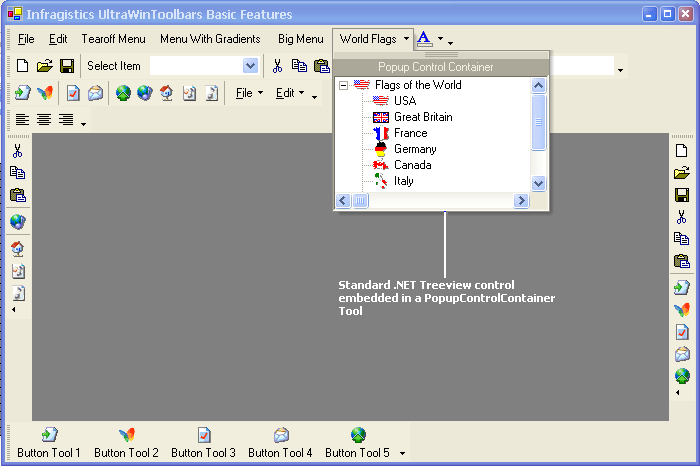Click the Cut scissors icon in the left sidebar

tap(17, 151)
